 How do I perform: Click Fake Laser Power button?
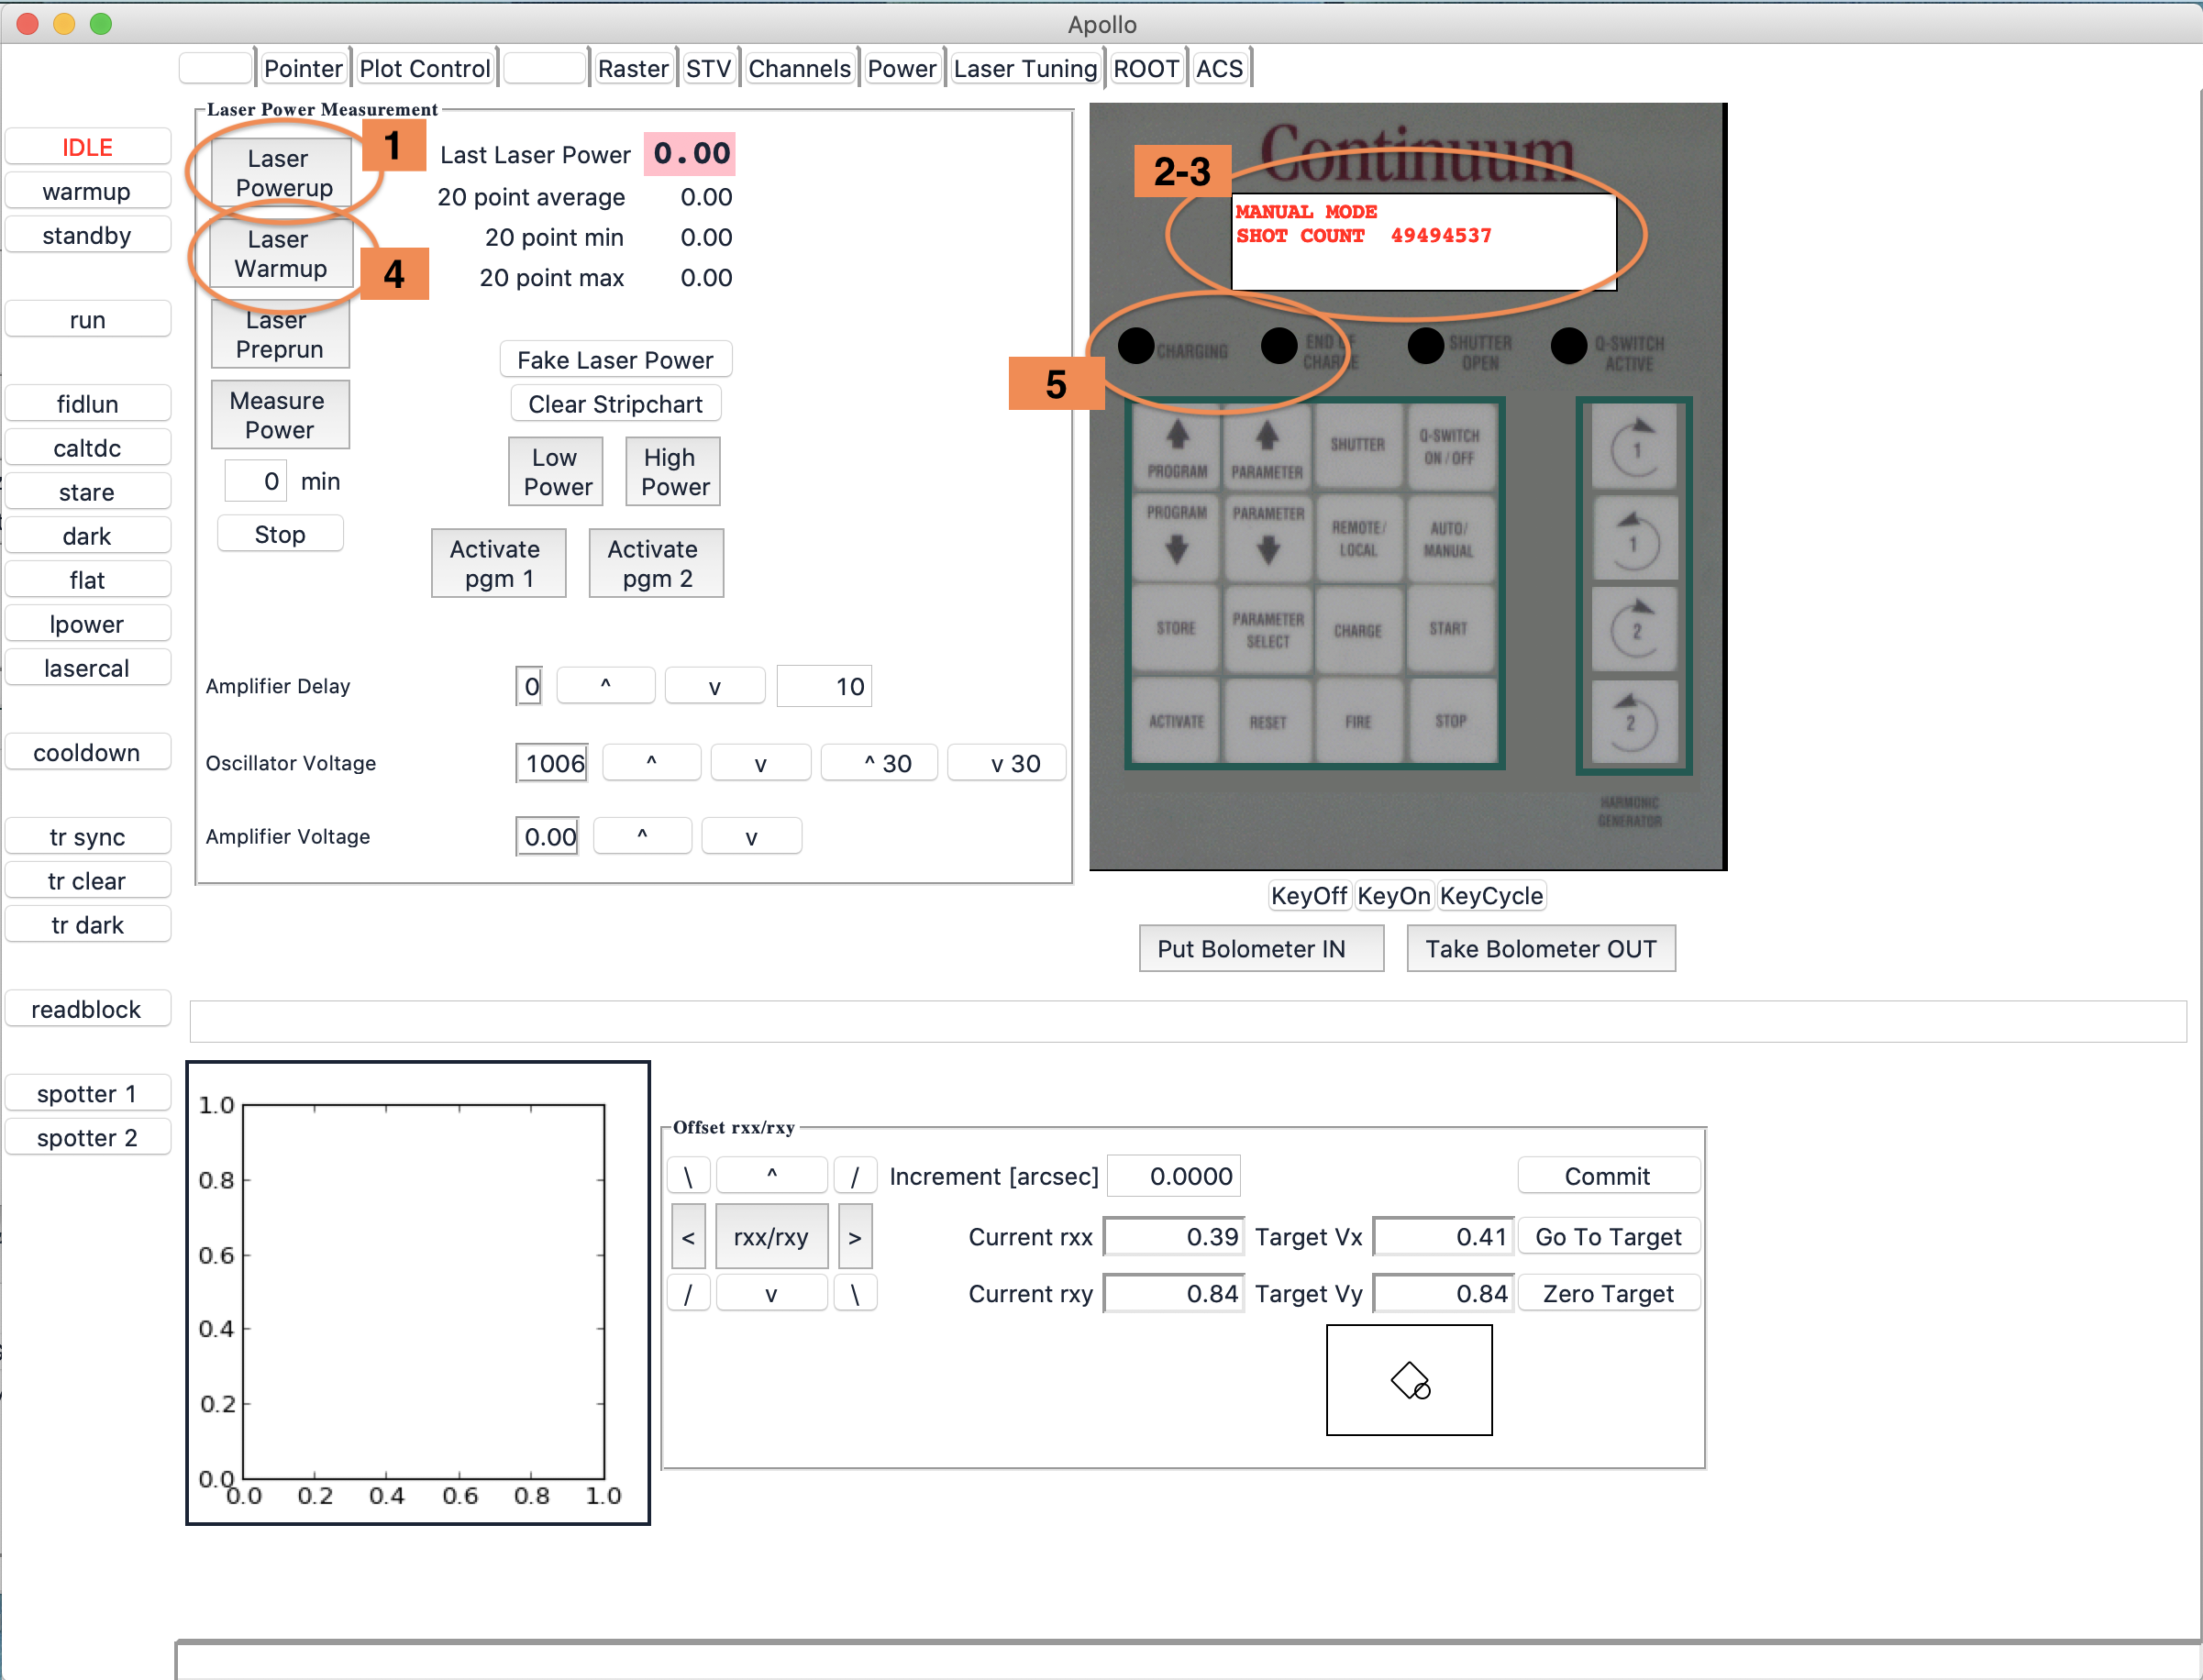click(616, 360)
